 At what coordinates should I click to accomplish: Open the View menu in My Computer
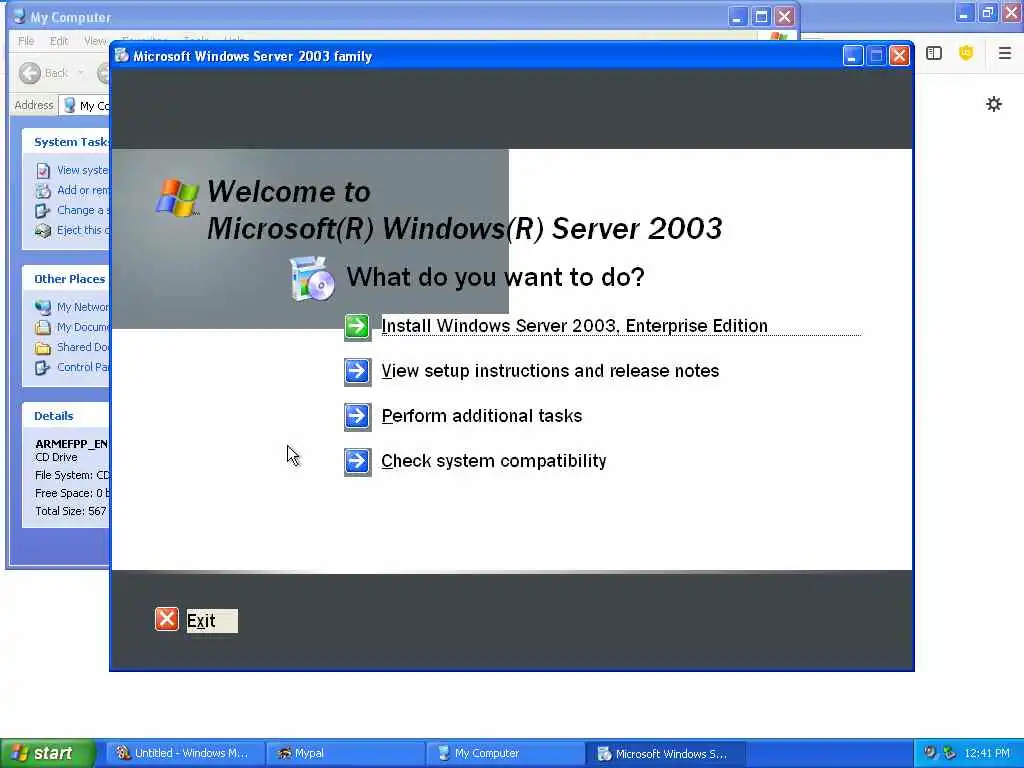[x=95, y=41]
